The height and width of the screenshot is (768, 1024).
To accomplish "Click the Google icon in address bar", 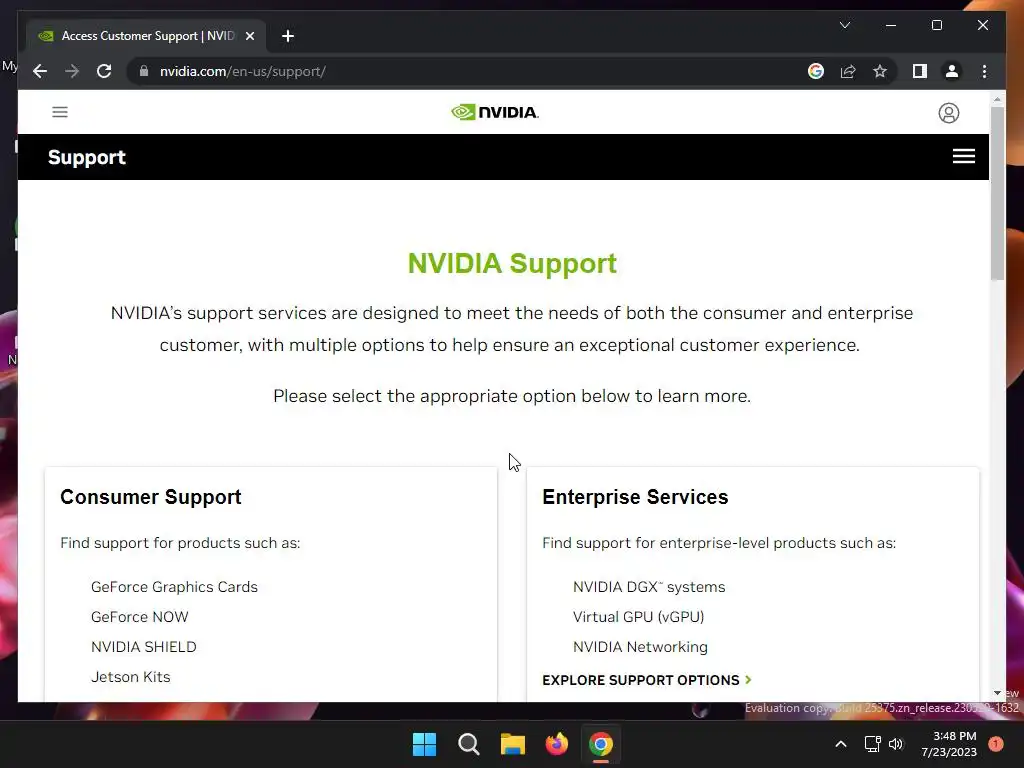I will click(x=816, y=71).
